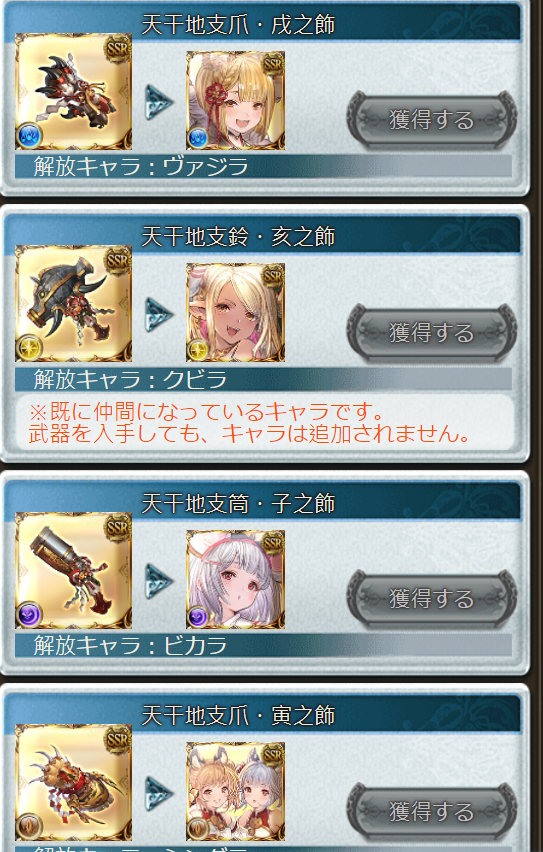
Task: Click arrow between 戌之飾 weapon and ヴァジラ
Action: tap(159, 102)
